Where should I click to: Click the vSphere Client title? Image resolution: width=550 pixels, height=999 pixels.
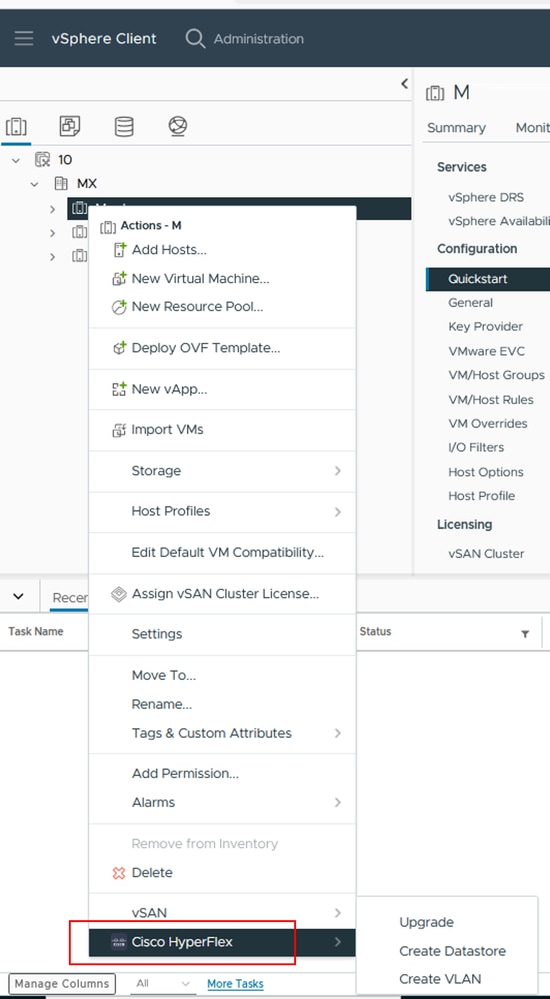tap(104, 38)
